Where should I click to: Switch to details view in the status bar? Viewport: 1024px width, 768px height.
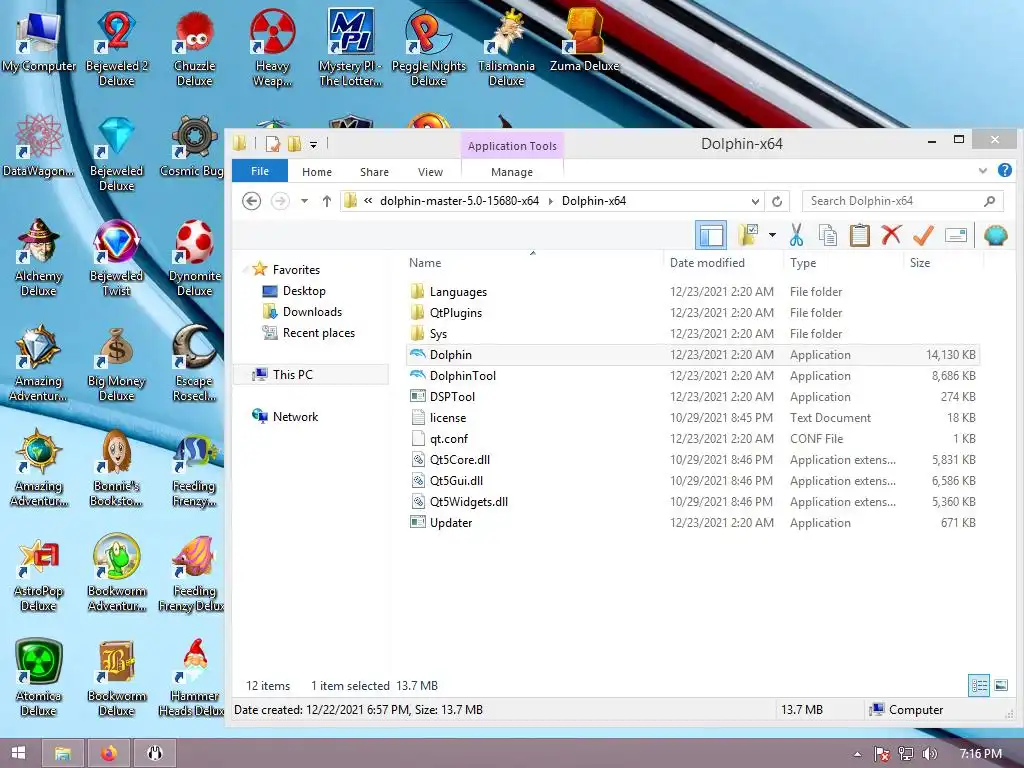coord(979,686)
